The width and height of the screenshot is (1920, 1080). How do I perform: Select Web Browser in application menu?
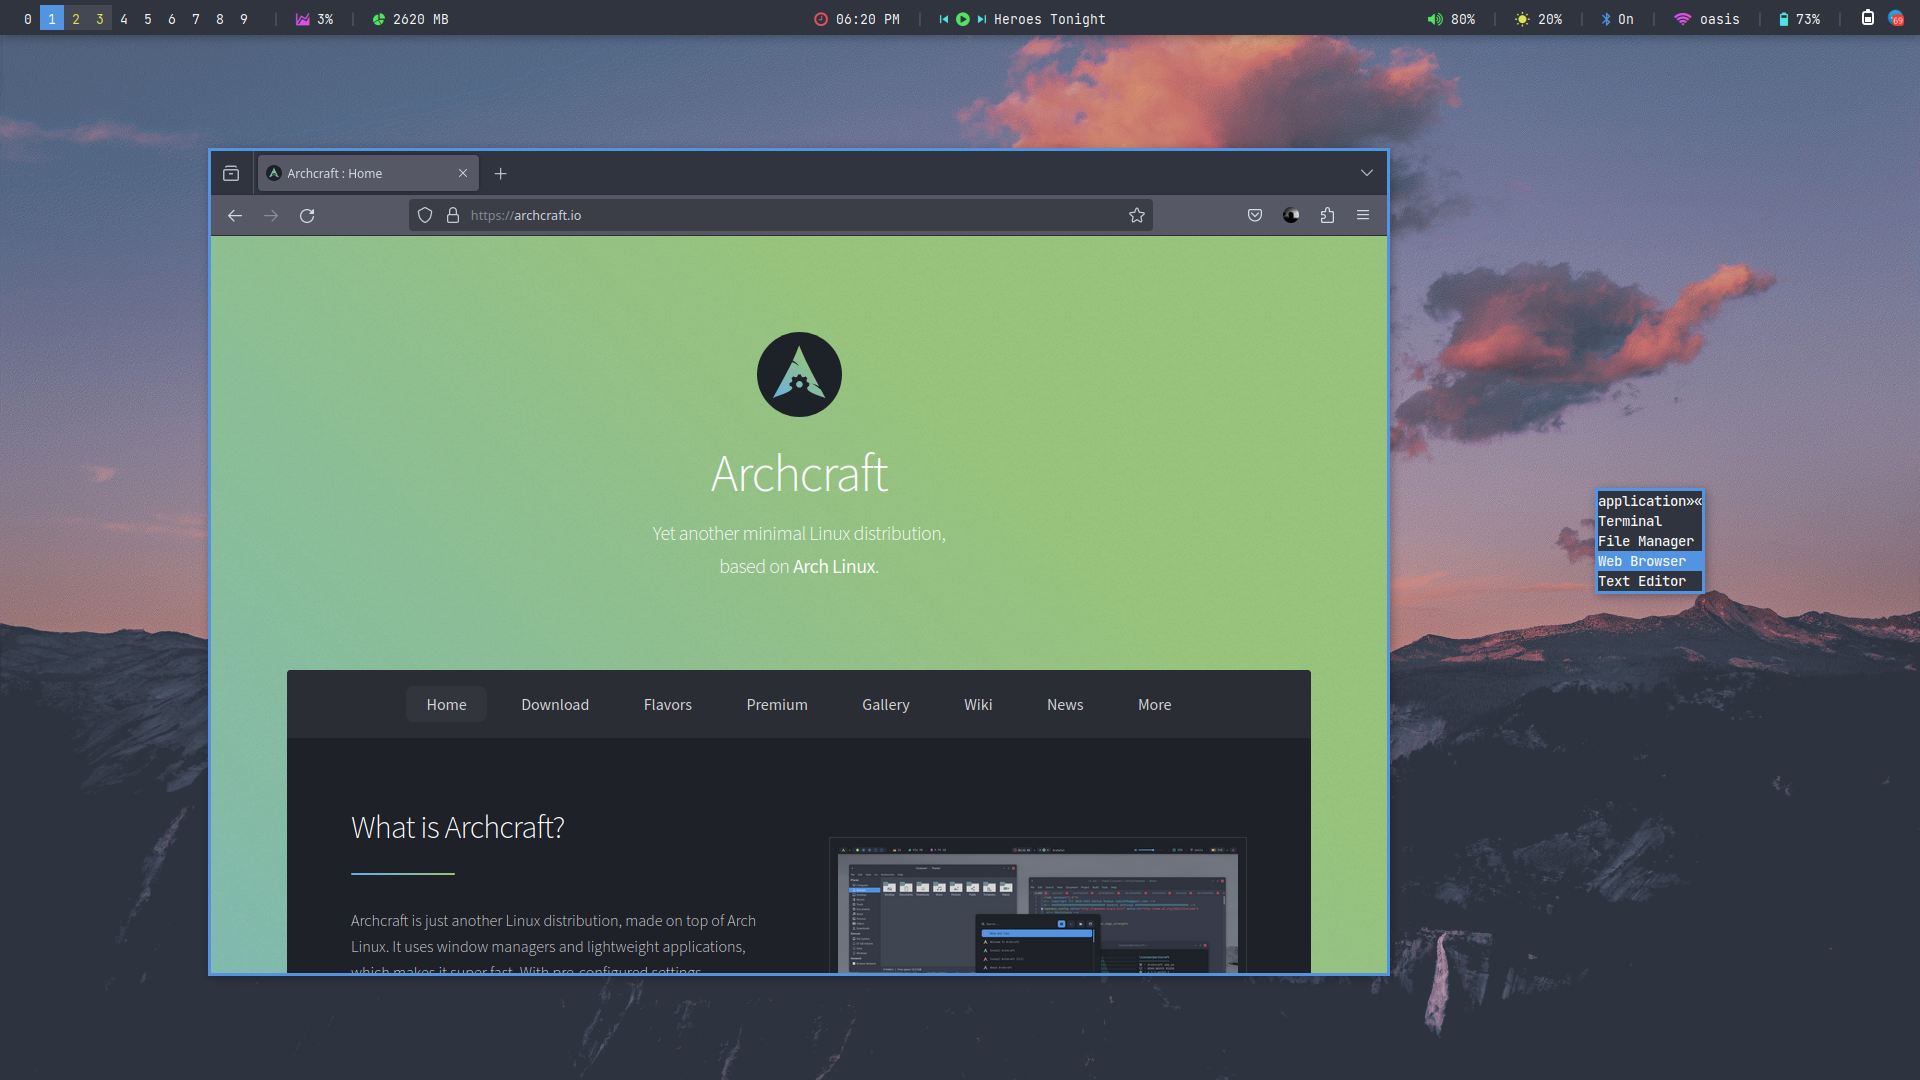tap(1641, 561)
